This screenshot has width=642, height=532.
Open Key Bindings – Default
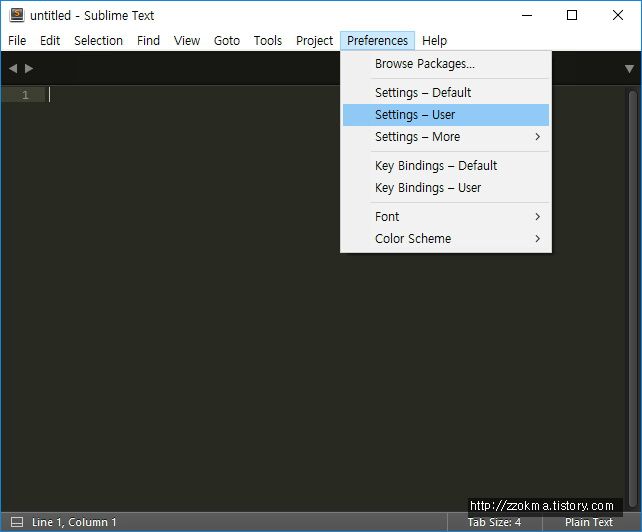coord(446,166)
